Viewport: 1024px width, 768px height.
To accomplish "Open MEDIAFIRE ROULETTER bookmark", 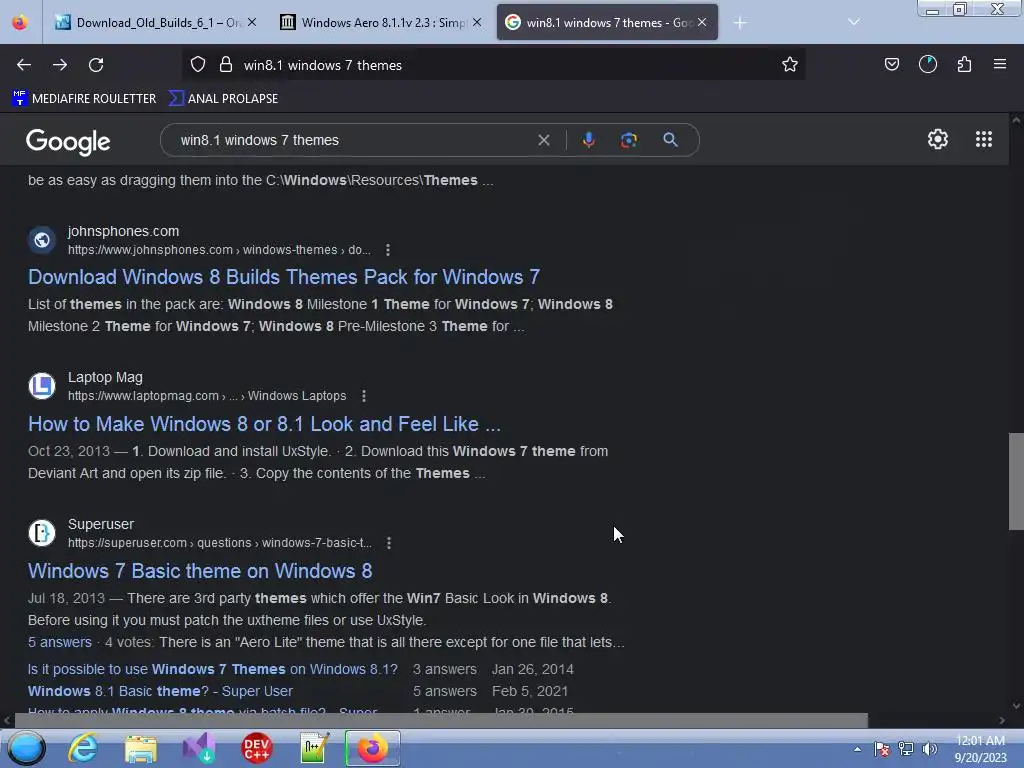I will coord(84,99).
